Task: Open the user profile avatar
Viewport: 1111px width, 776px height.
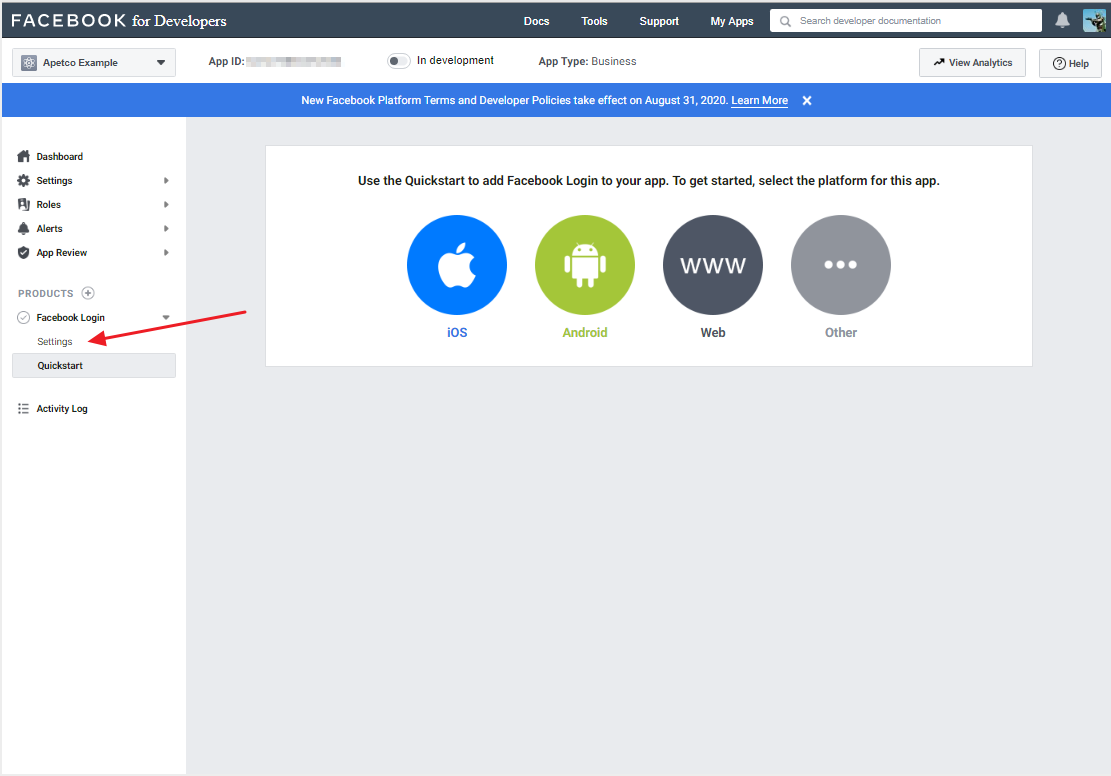Action: point(1094,21)
